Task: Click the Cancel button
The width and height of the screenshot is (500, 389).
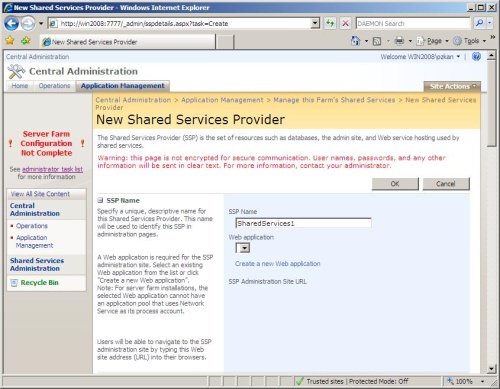Action: [446, 184]
